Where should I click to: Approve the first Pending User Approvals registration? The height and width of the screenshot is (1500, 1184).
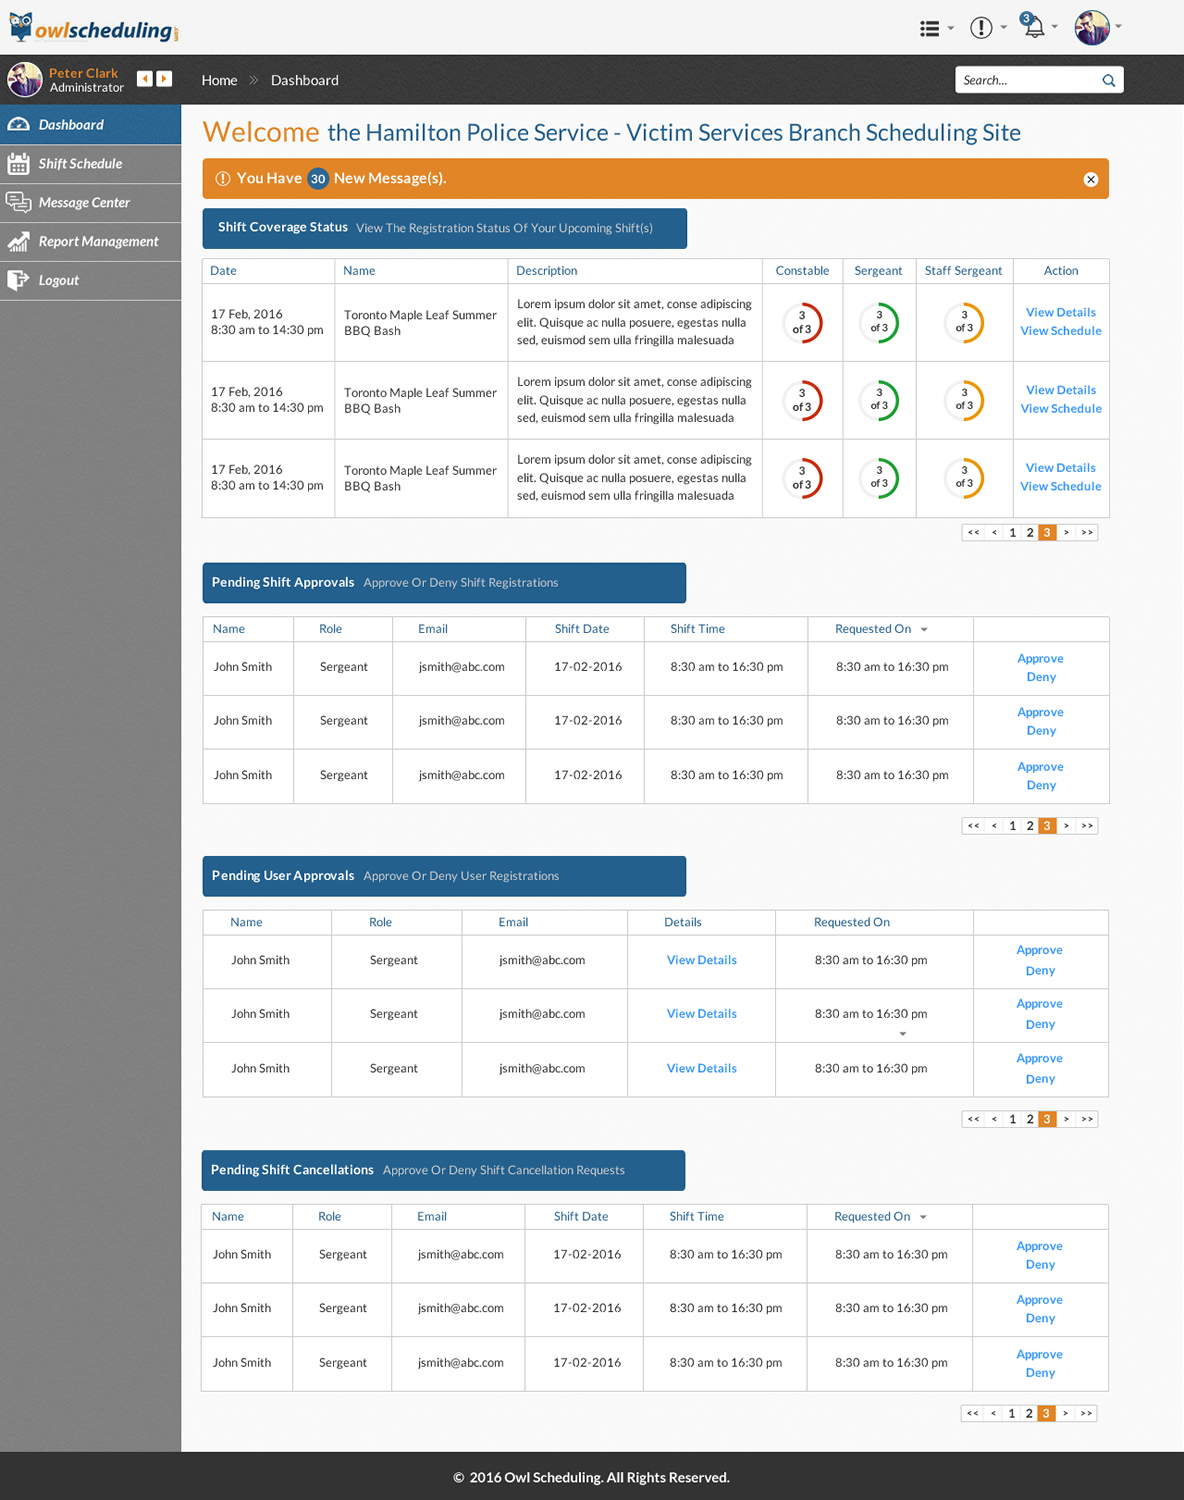(x=1040, y=950)
